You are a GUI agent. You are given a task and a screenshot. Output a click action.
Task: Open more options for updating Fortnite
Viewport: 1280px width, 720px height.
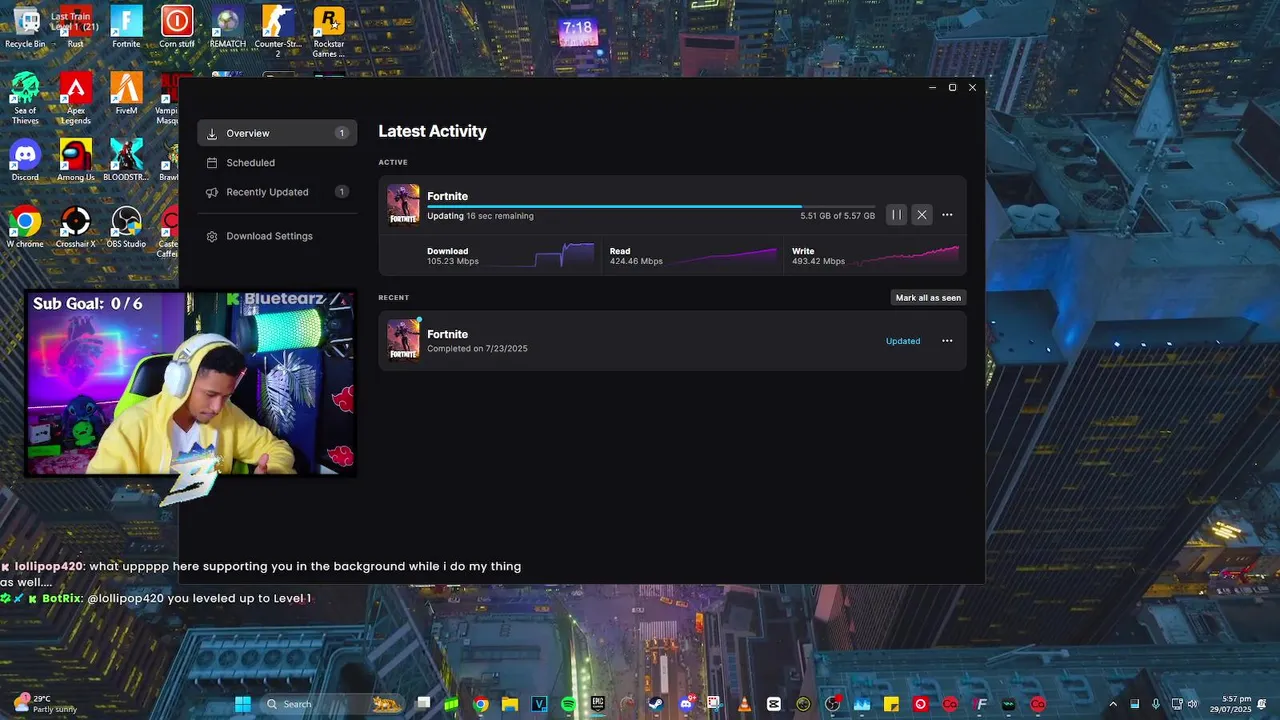(x=947, y=215)
